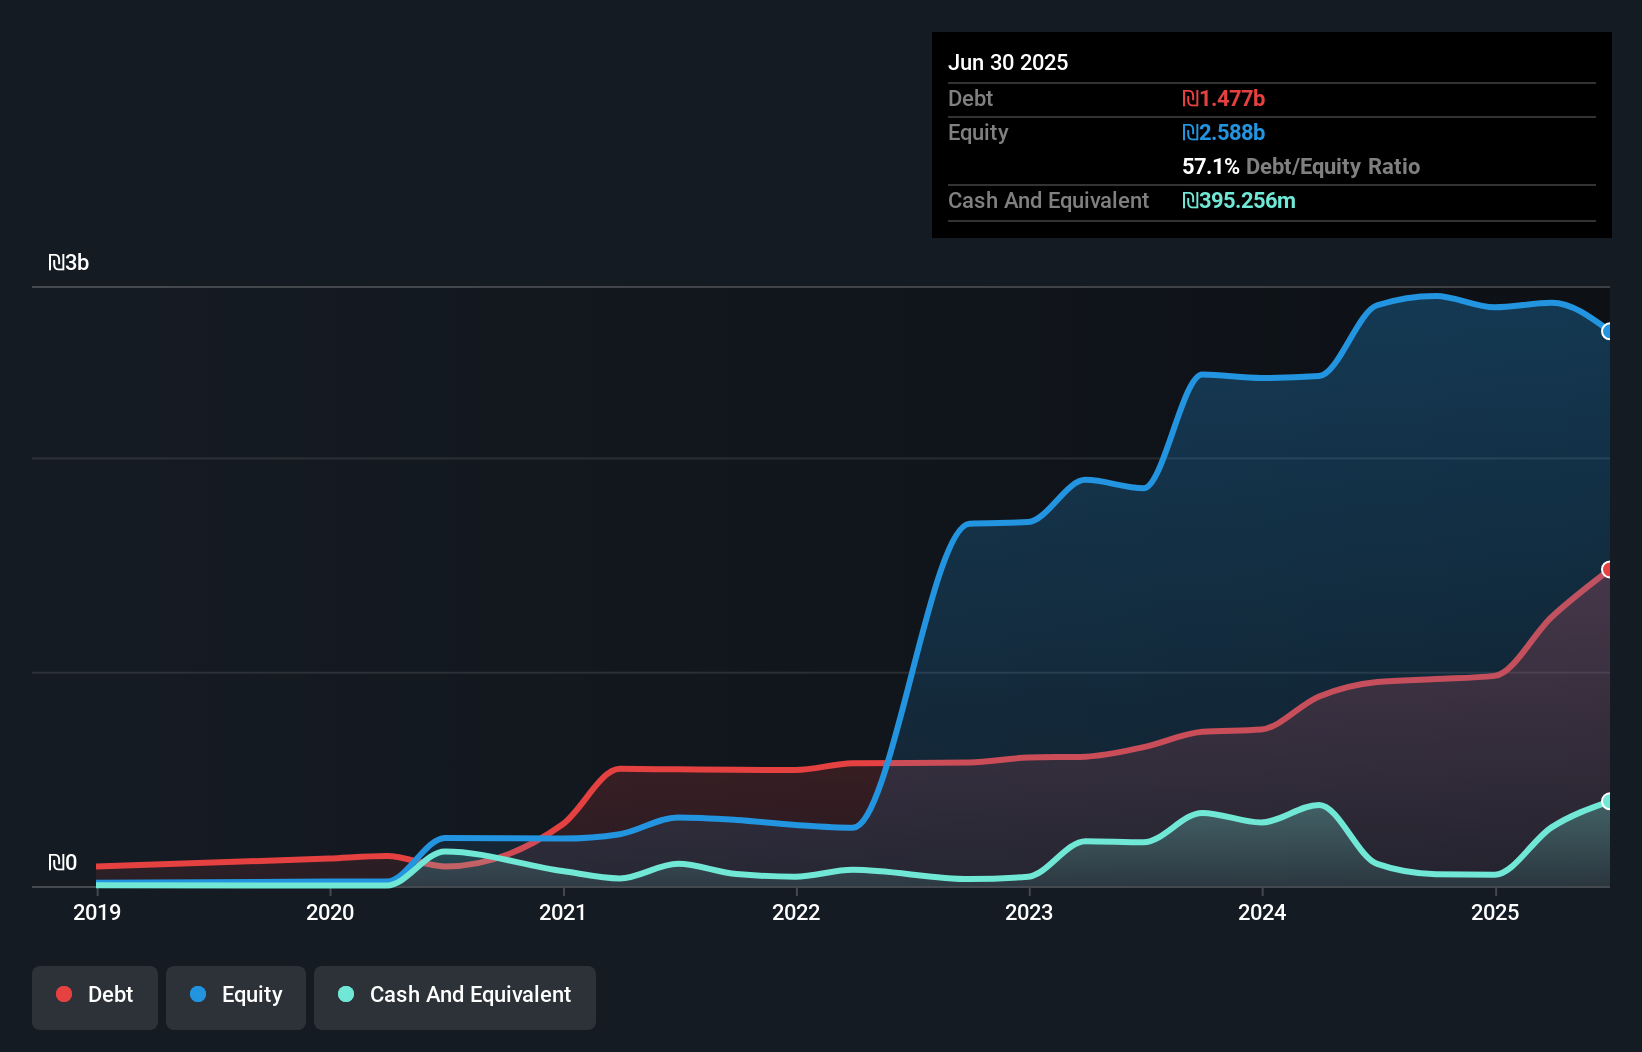
Task: Select the Debt endpoint marker on the chart
Action: point(1608,570)
